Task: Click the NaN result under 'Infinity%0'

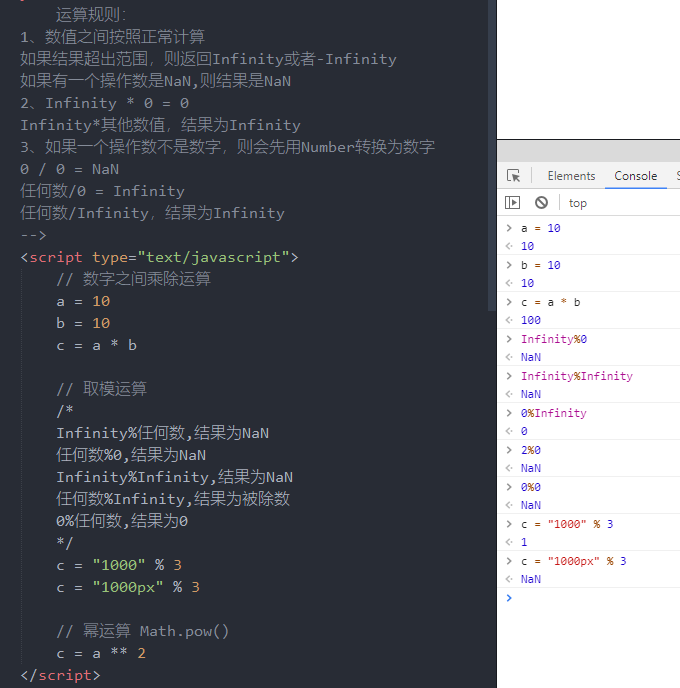Action: point(530,357)
